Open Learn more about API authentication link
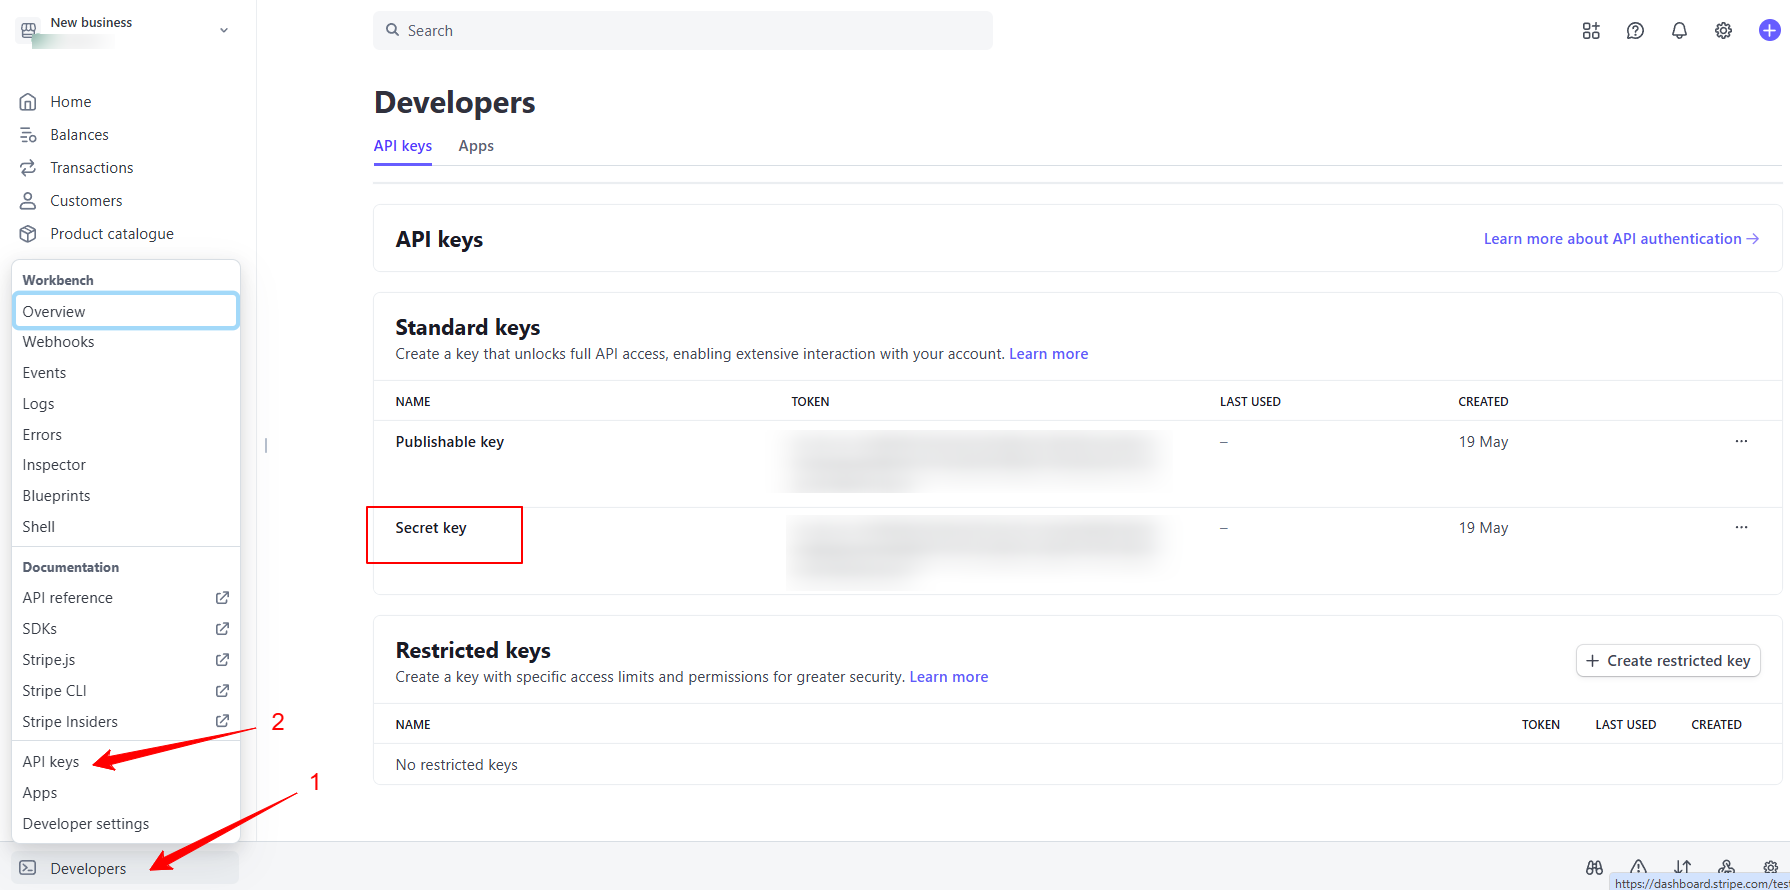Viewport: 1790px width, 890px height. tap(1620, 239)
